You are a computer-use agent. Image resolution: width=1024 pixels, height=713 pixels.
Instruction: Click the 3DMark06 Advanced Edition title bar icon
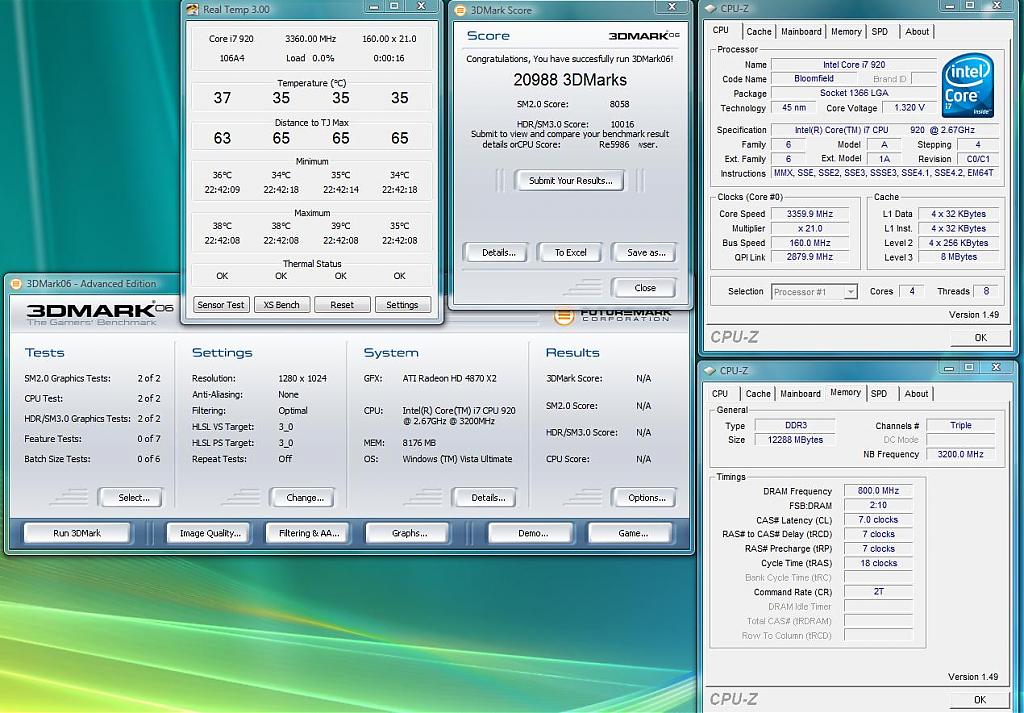click(16, 283)
